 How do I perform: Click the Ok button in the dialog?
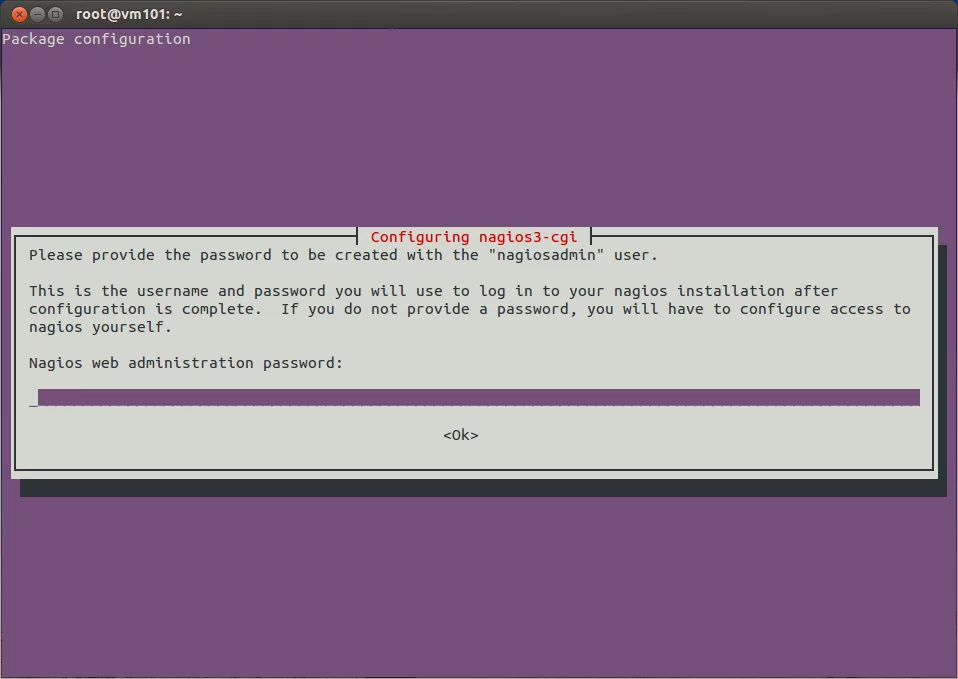(461, 435)
